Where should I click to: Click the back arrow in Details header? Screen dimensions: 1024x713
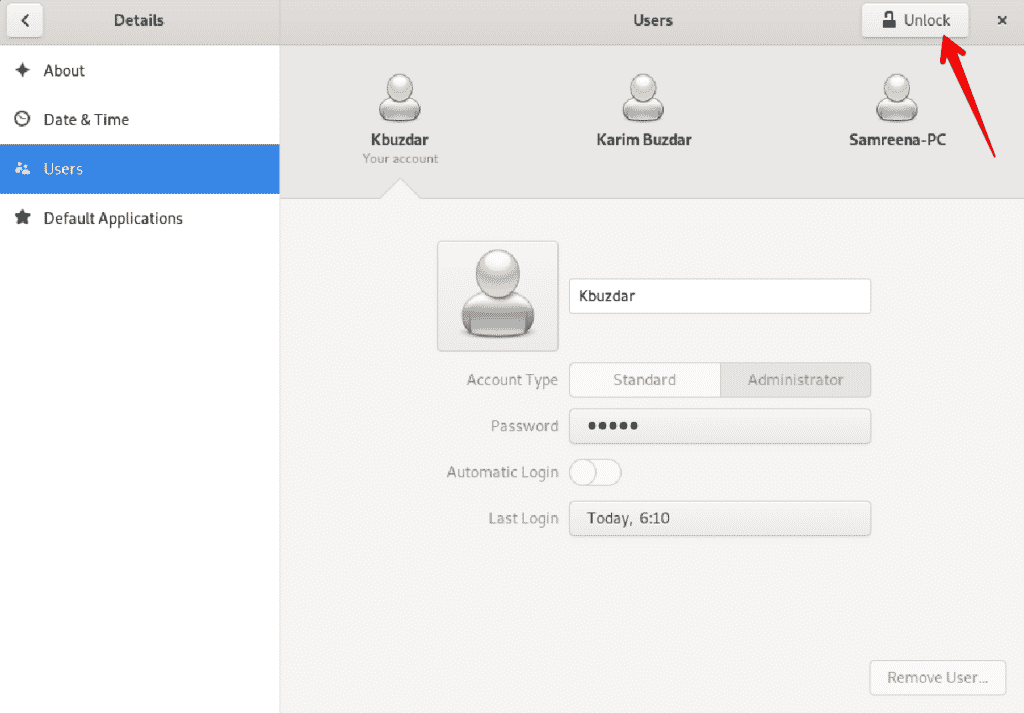click(25, 20)
